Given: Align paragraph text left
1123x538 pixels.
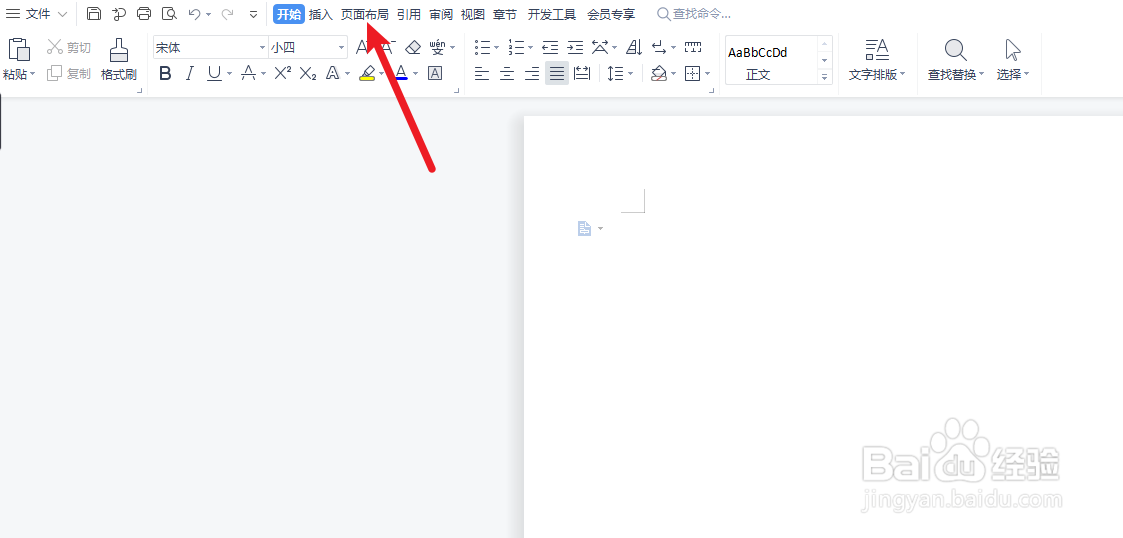Looking at the screenshot, I should [482, 73].
